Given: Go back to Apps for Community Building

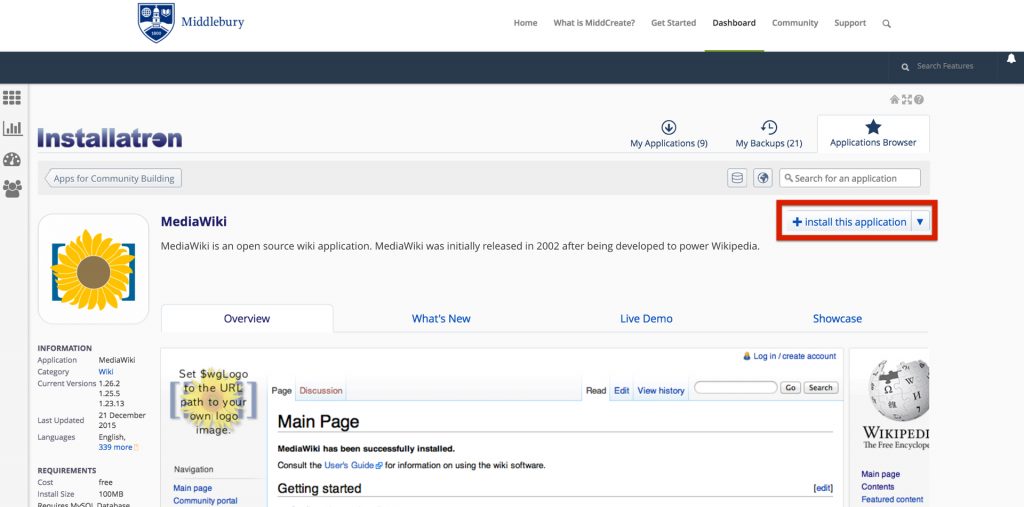Looking at the screenshot, I should point(114,178).
